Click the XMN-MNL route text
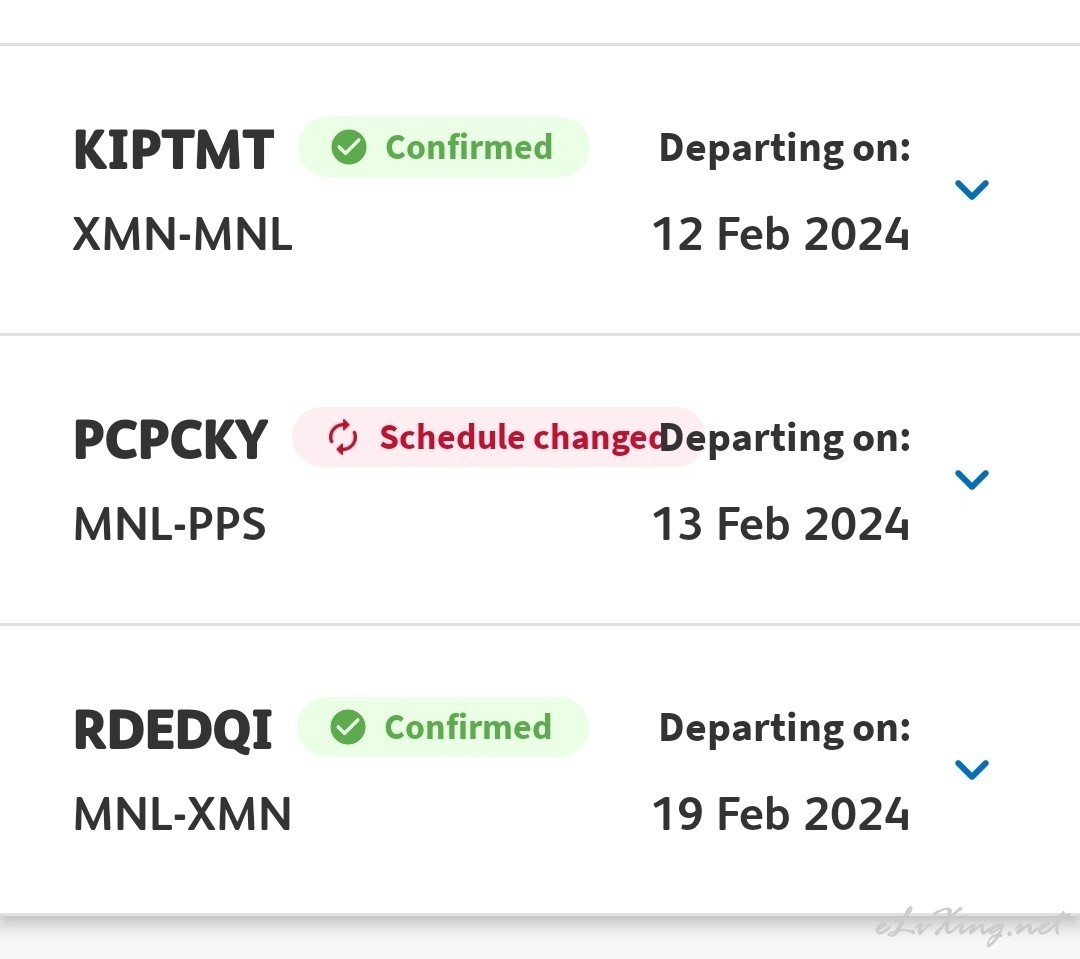Viewport: 1080px width, 959px height. [x=183, y=235]
